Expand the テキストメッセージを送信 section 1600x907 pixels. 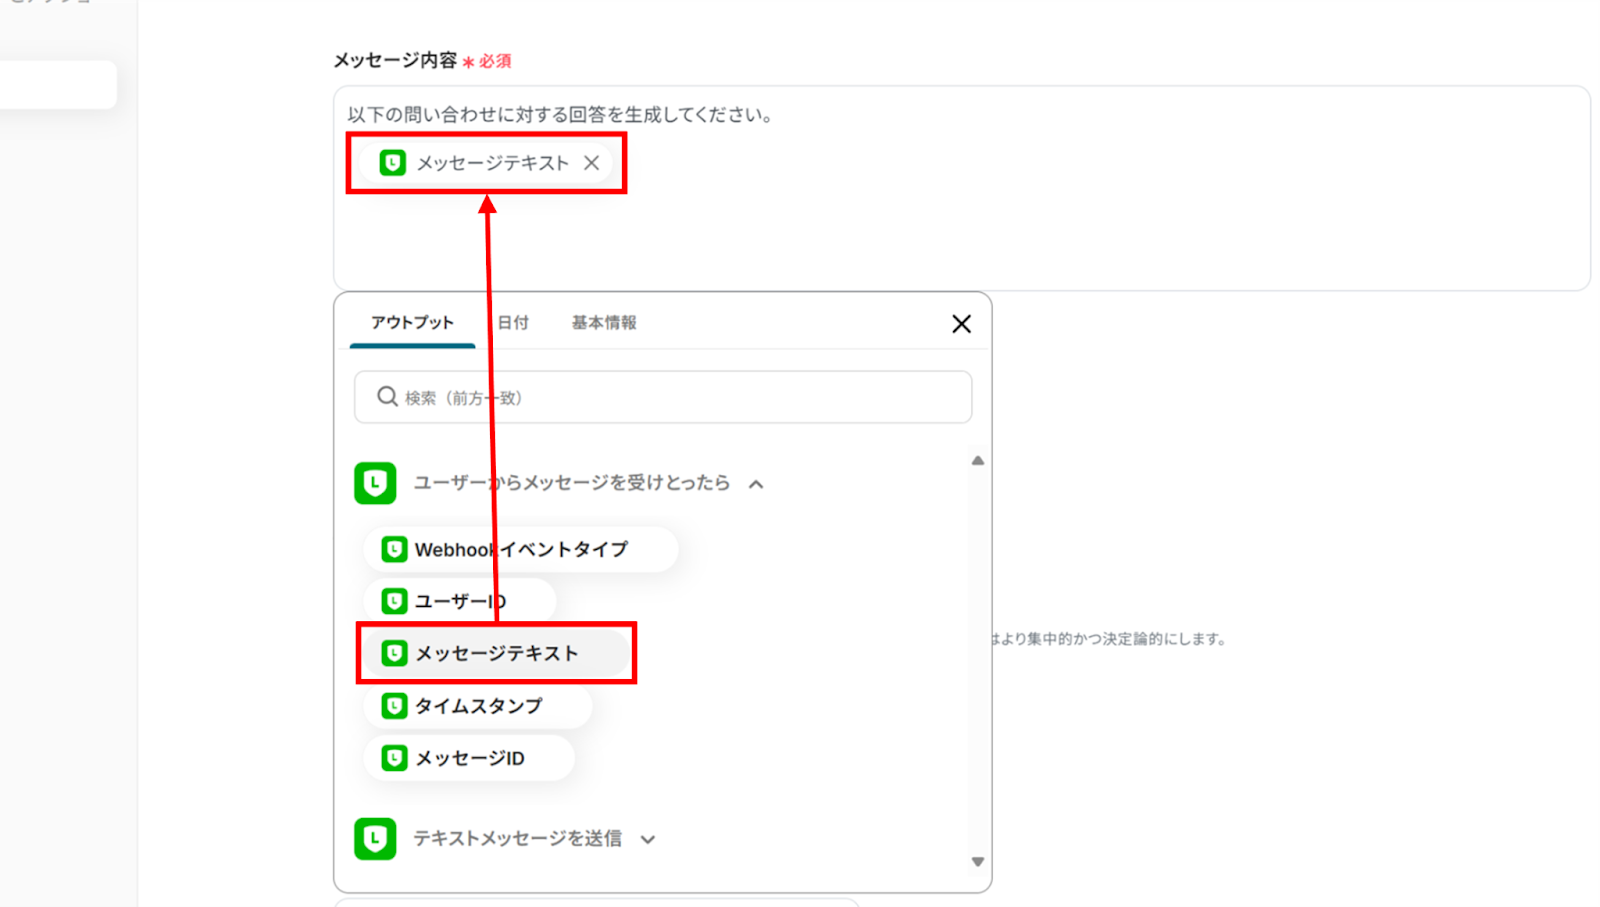648,839
